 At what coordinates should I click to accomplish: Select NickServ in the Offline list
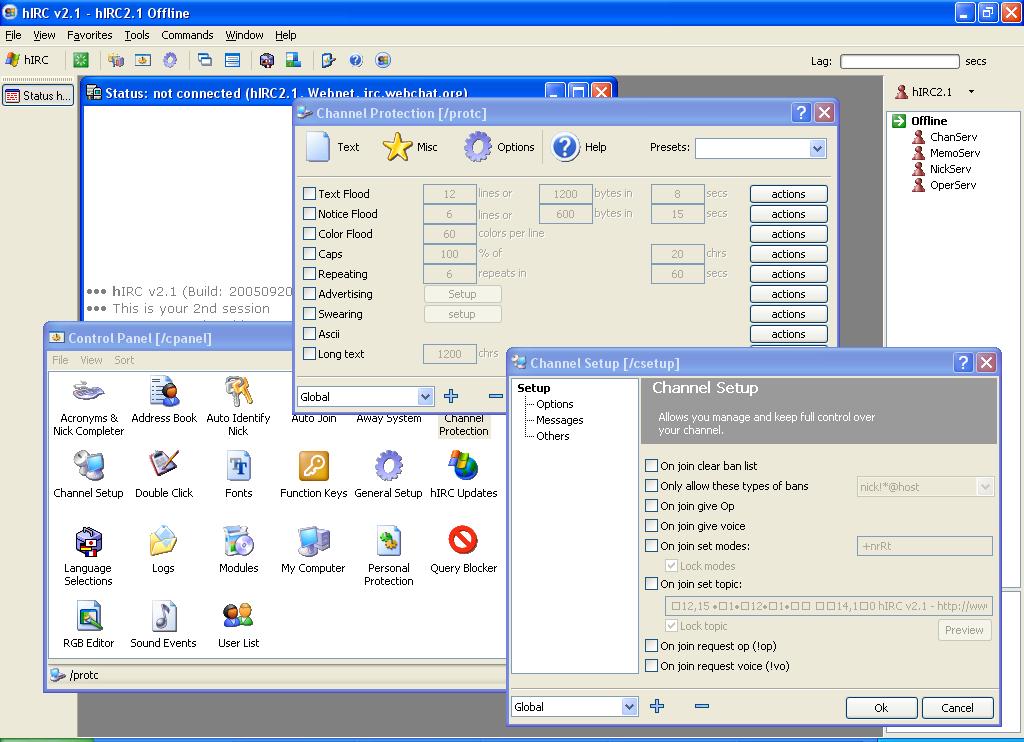tap(950, 169)
